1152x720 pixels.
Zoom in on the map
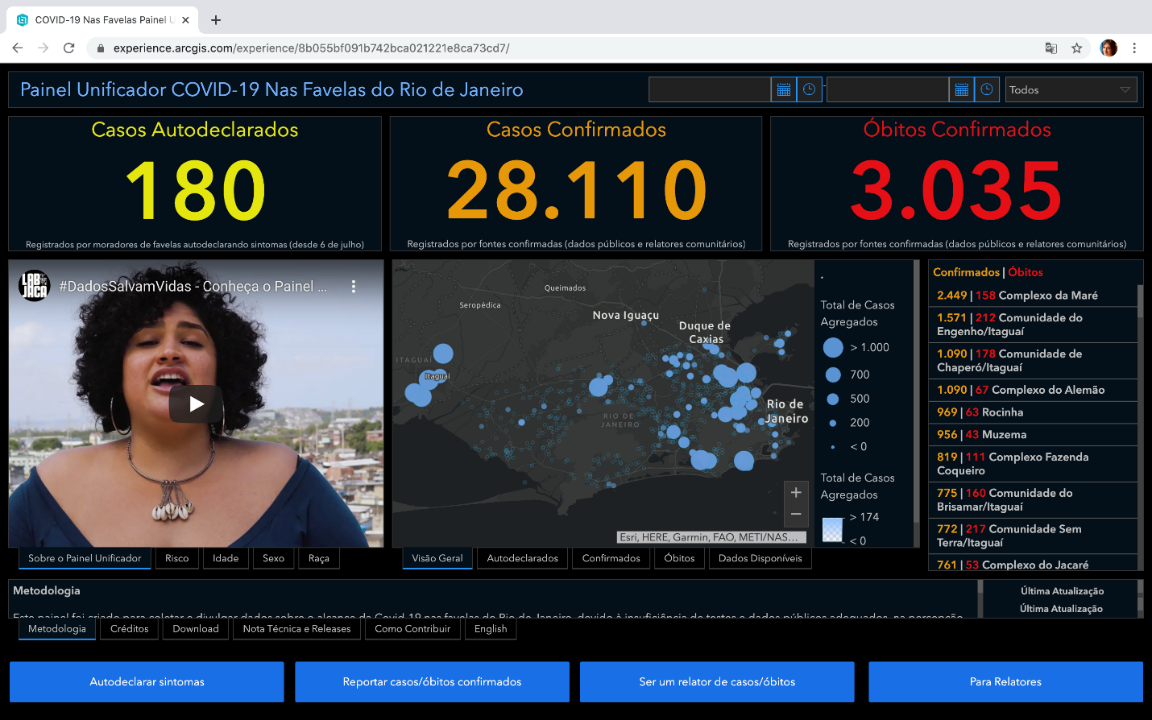tap(796, 493)
